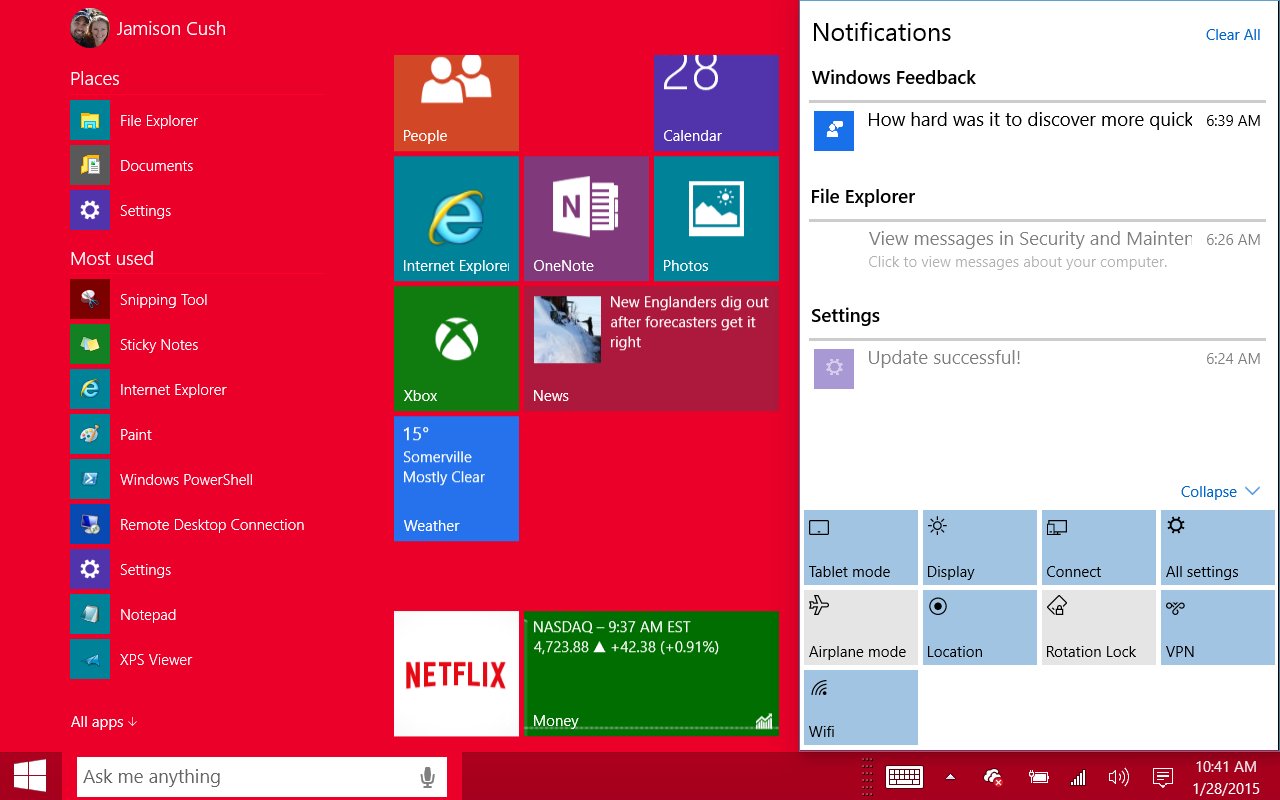The image size is (1280, 800).
Task: Open the Money tile showing NASDAQ
Action: [651, 673]
